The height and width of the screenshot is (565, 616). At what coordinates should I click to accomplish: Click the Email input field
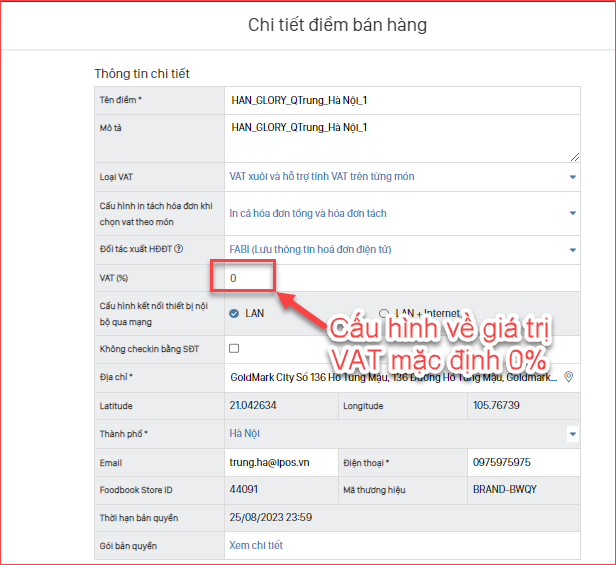[280, 463]
